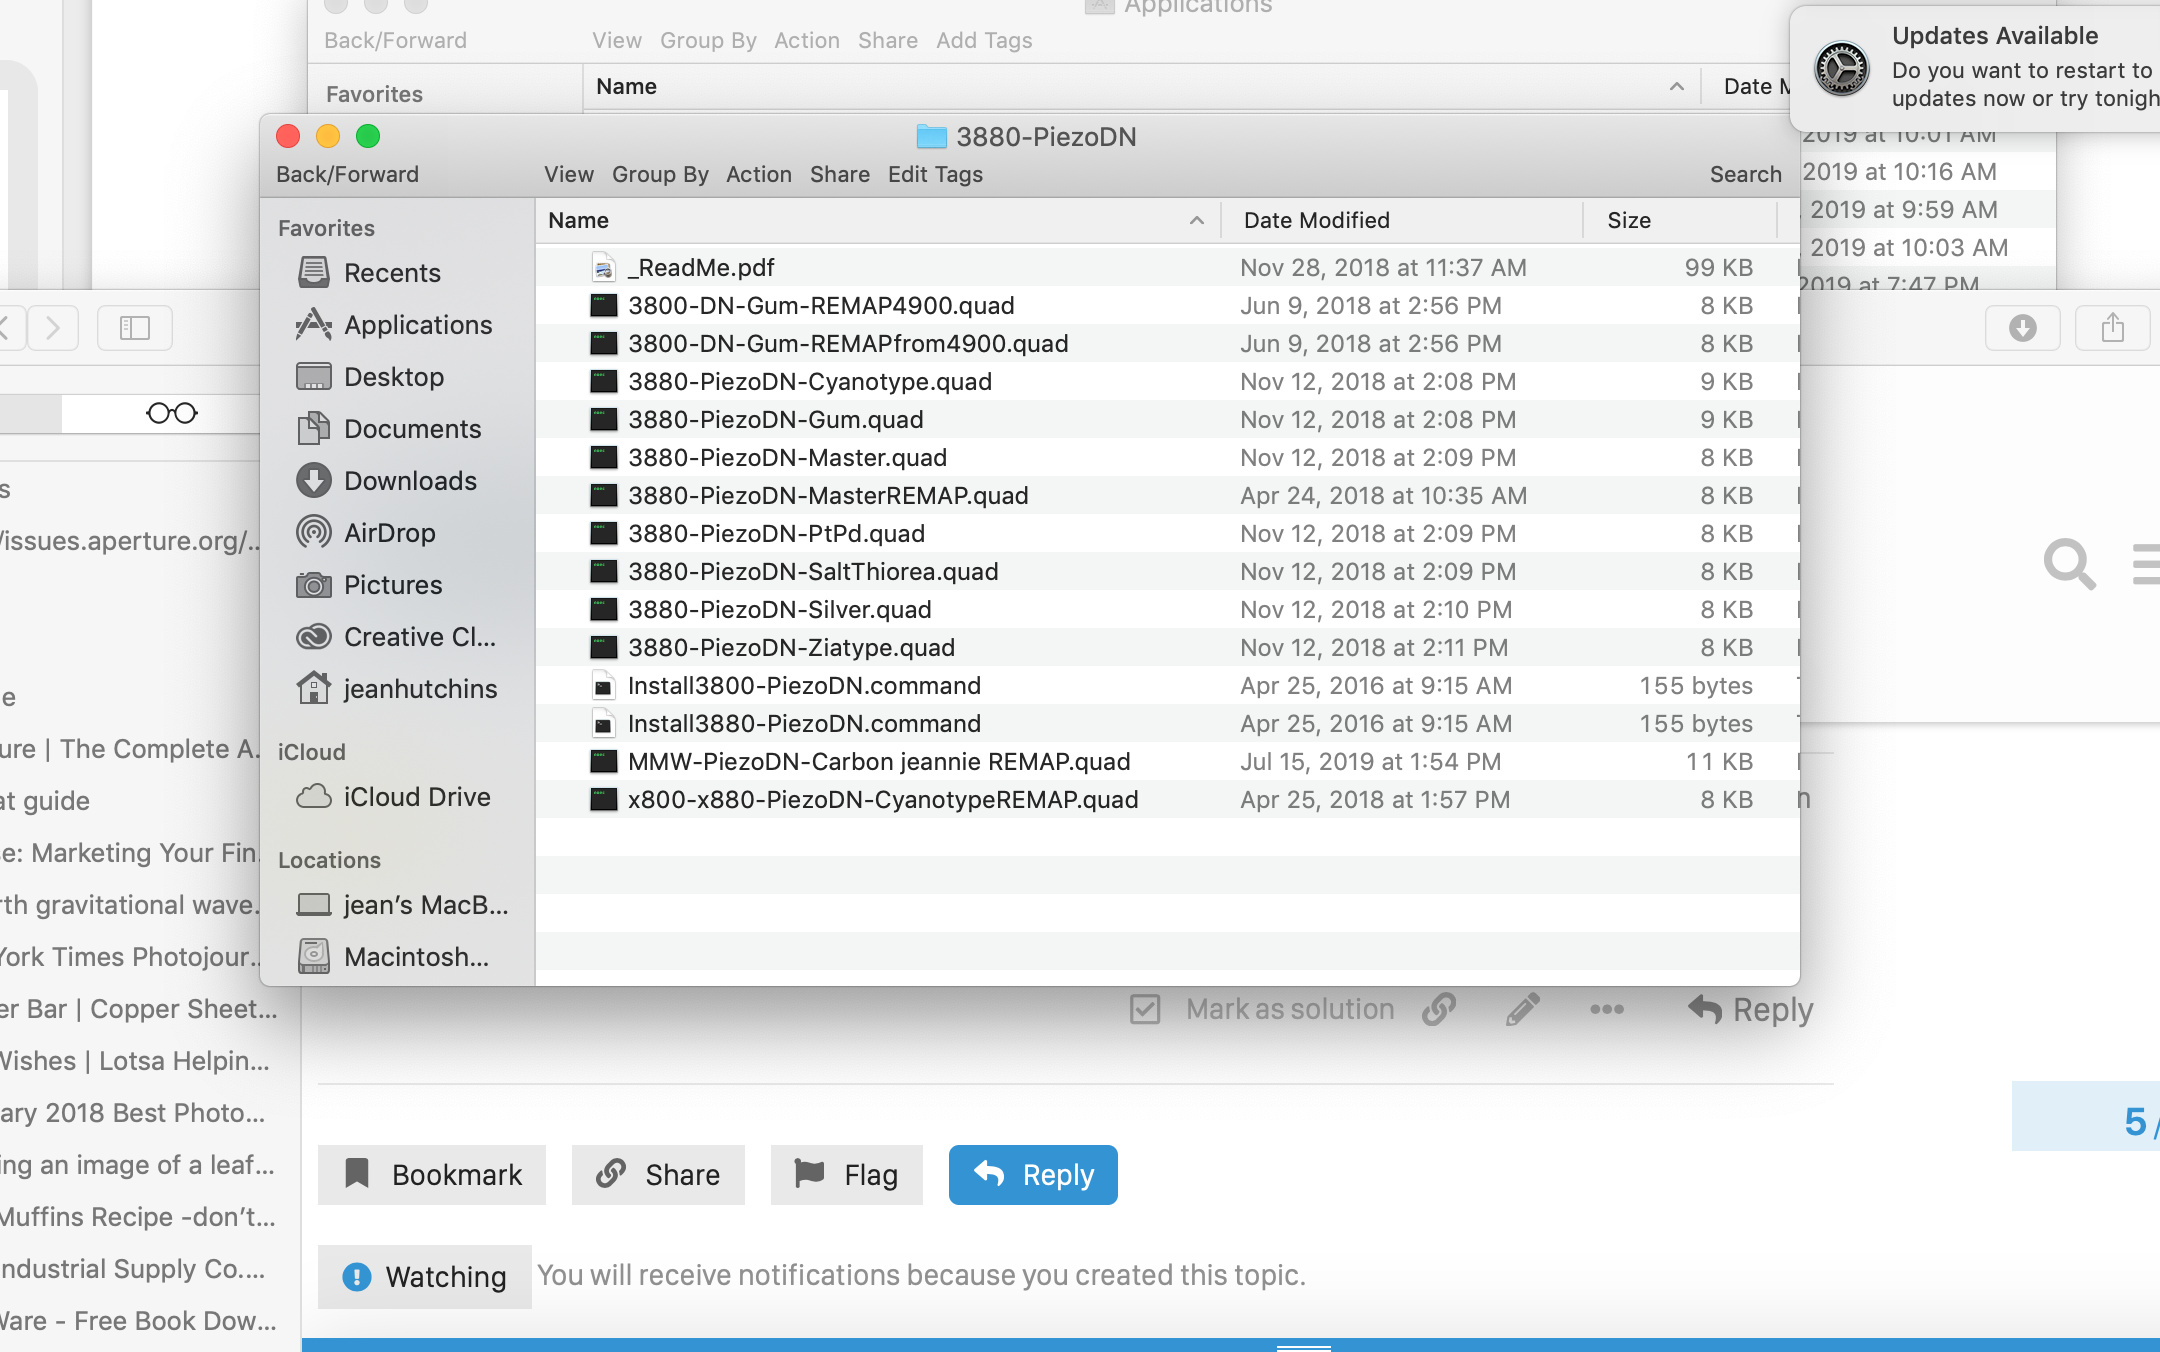Open Copper Sheet bookmark in Safari sidebar
Viewport: 2160px width, 1352px height.
(139, 1009)
